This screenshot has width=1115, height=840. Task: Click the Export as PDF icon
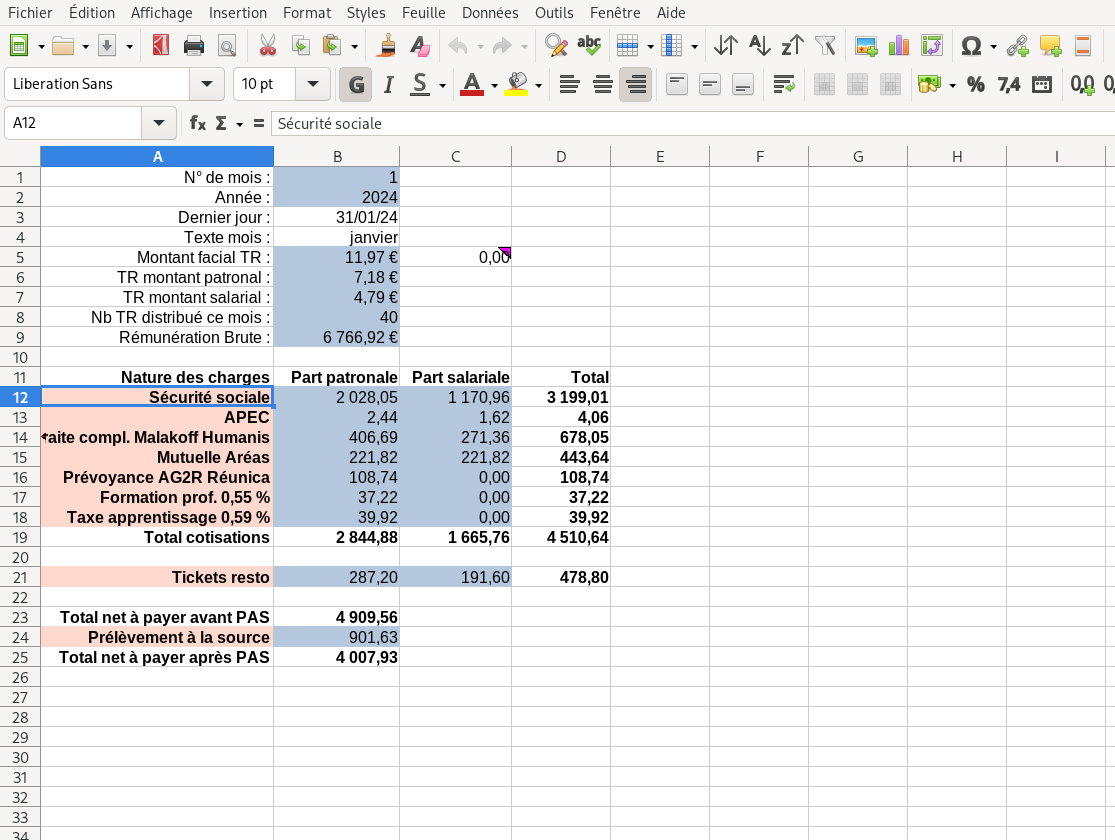[x=160, y=46]
